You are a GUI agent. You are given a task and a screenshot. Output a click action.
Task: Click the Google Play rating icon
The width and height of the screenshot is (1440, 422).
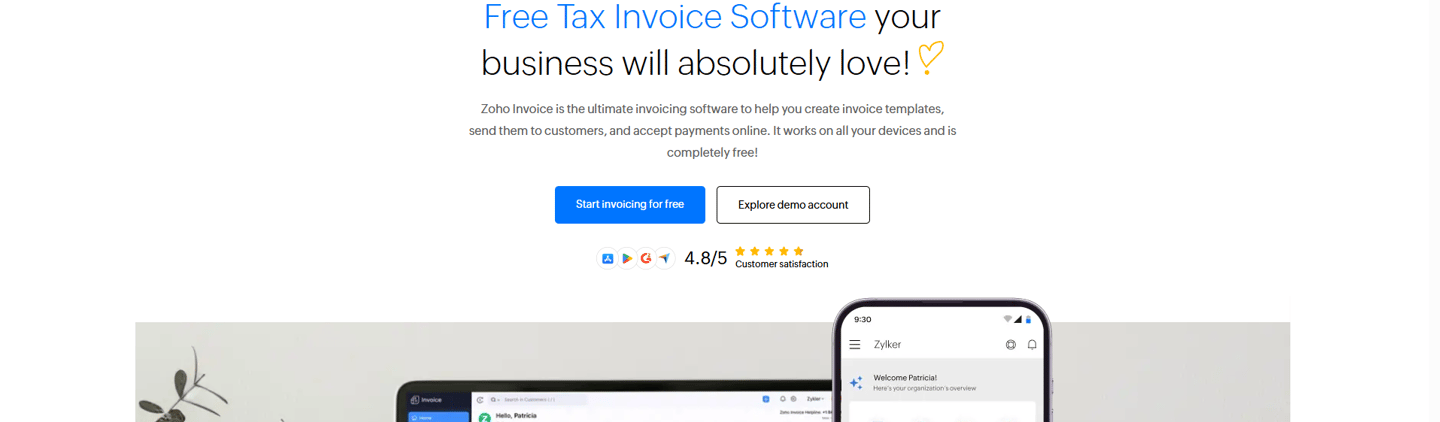pos(627,258)
